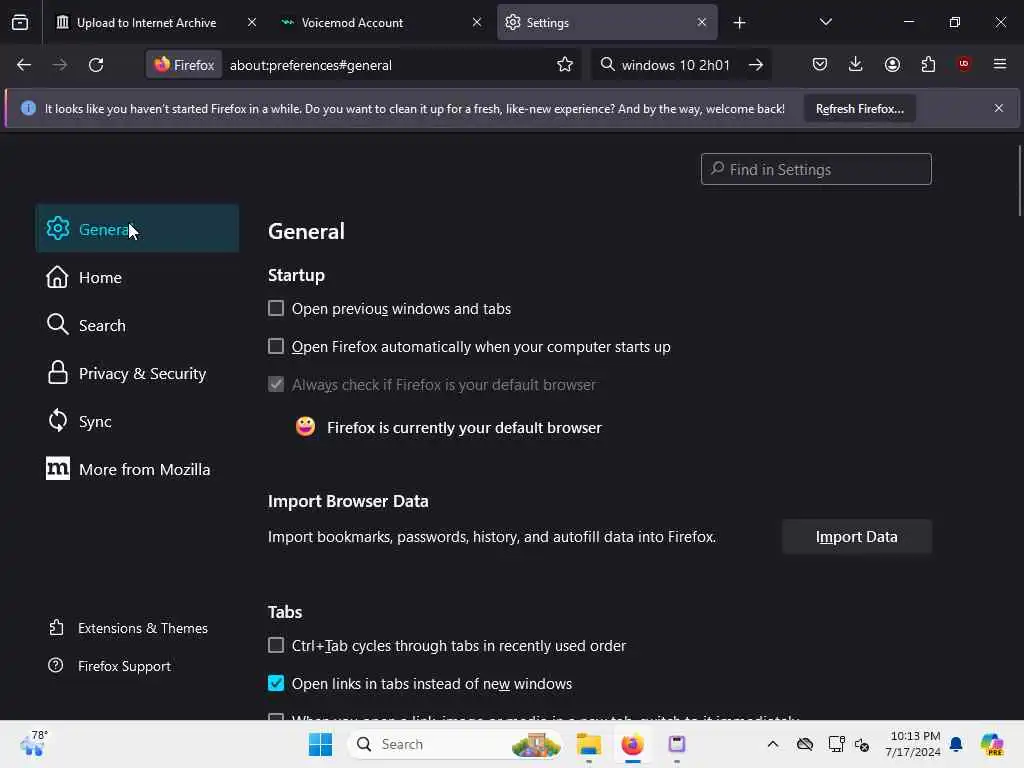This screenshot has width=1024, height=768.
Task: Show hidden icons in the system tray
Action: pyautogui.click(x=773, y=744)
